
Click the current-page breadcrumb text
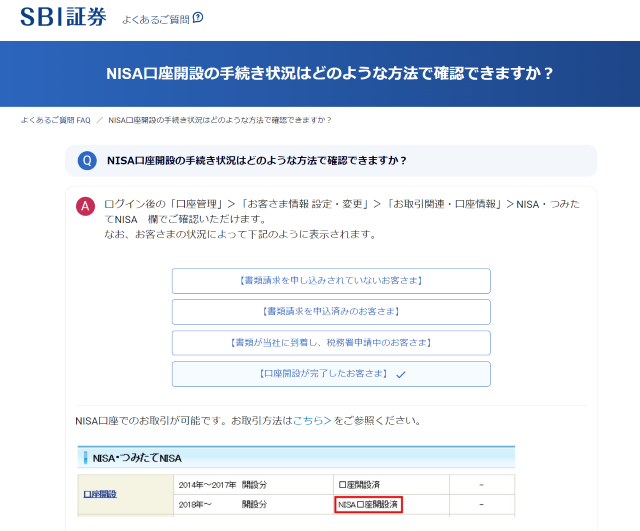[x=219, y=120]
